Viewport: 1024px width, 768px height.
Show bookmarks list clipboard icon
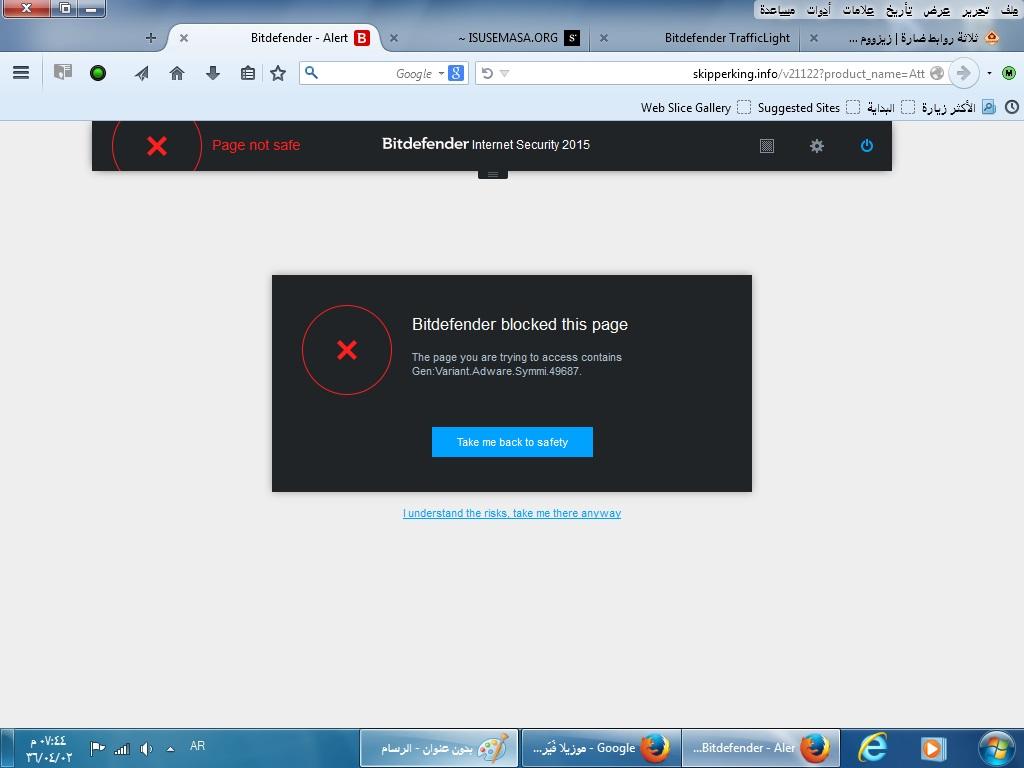[248, 73]
